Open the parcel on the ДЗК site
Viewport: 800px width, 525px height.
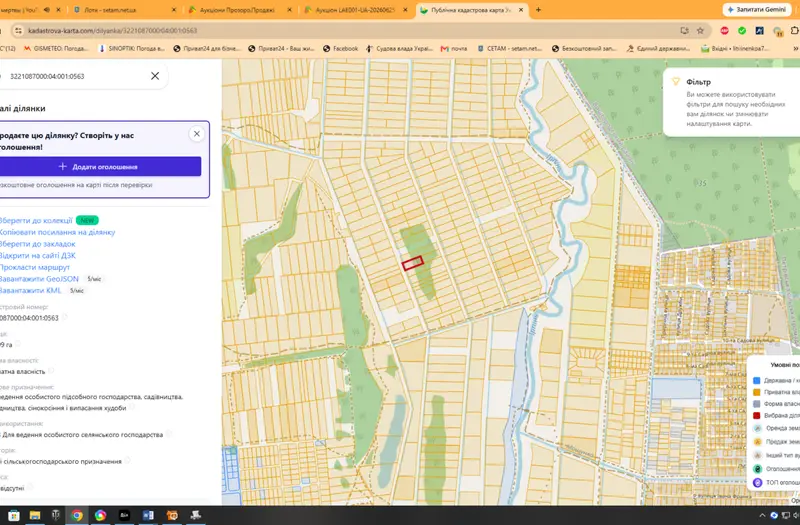pyautogui.click(x=37, y=256)
